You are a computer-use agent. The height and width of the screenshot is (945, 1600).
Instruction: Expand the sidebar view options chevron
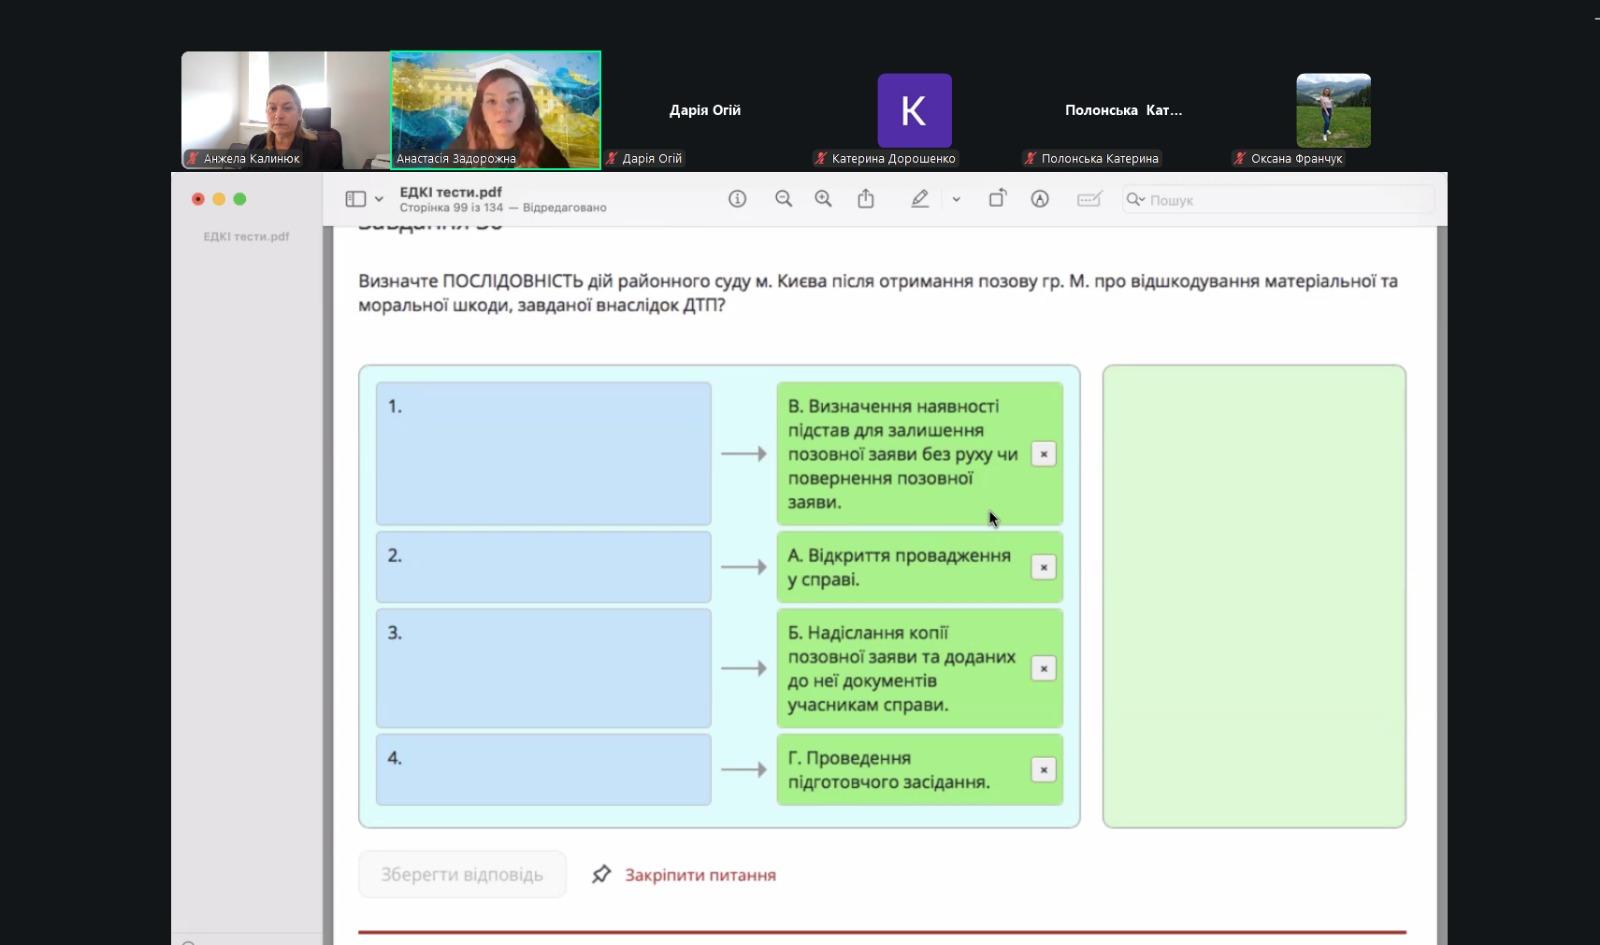379,199
